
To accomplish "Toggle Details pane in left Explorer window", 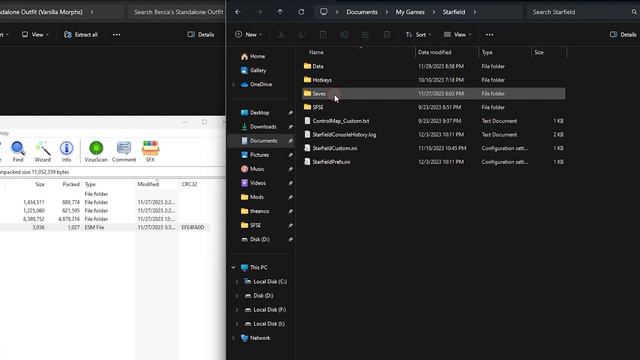I will (x=200, y=35).
